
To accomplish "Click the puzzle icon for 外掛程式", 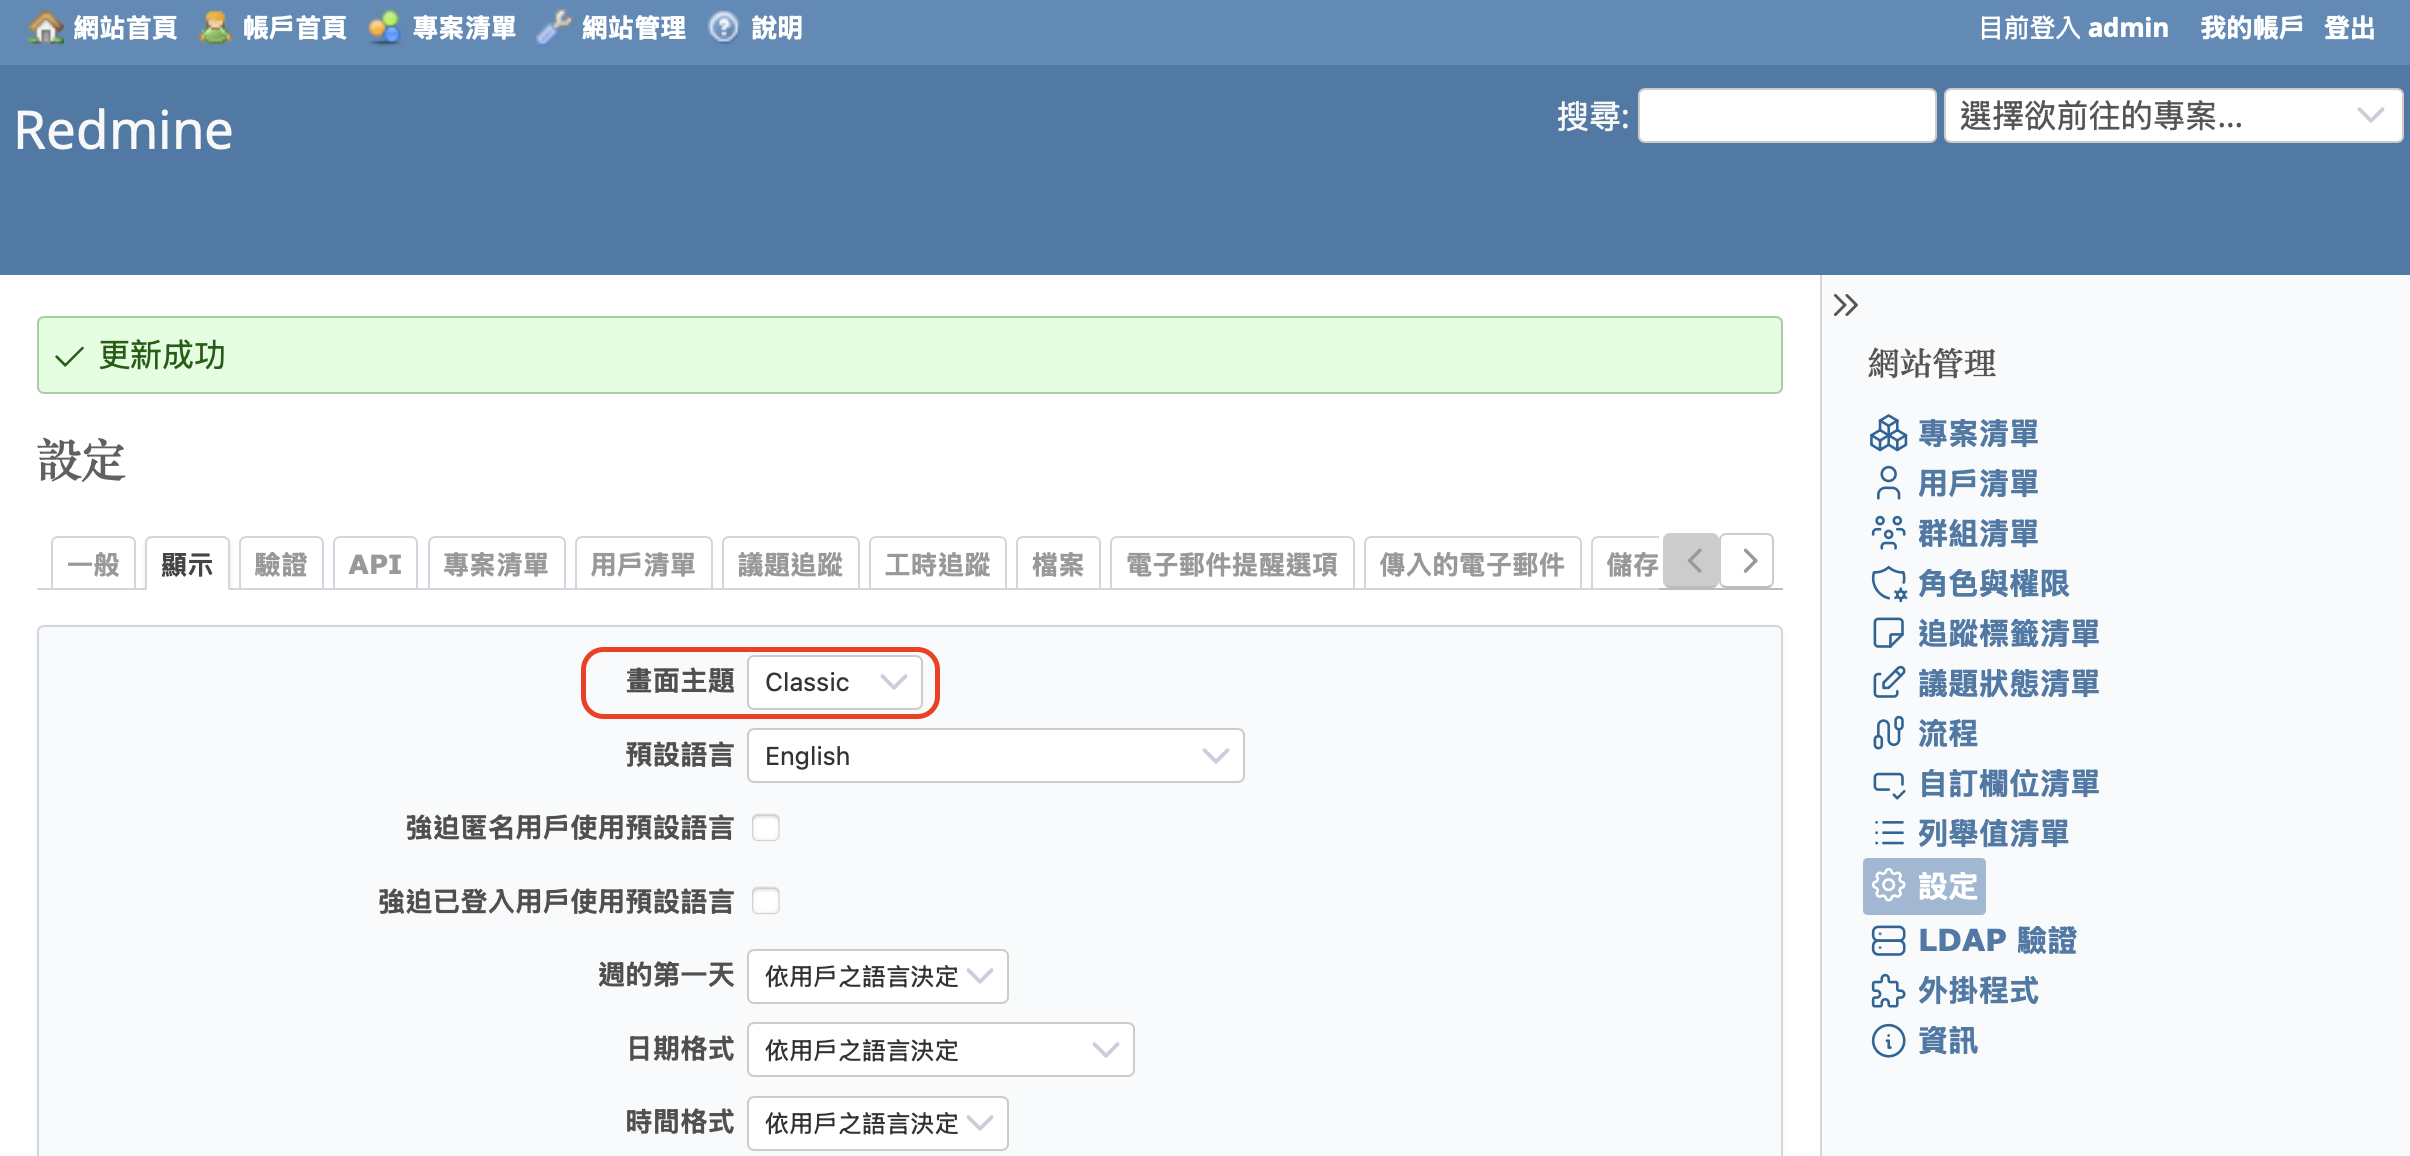I will tap(1888, 991).
